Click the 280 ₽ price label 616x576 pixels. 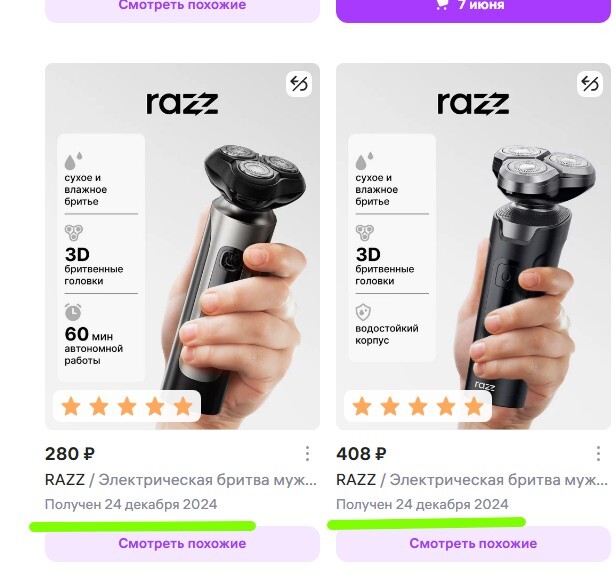(70, 454)
